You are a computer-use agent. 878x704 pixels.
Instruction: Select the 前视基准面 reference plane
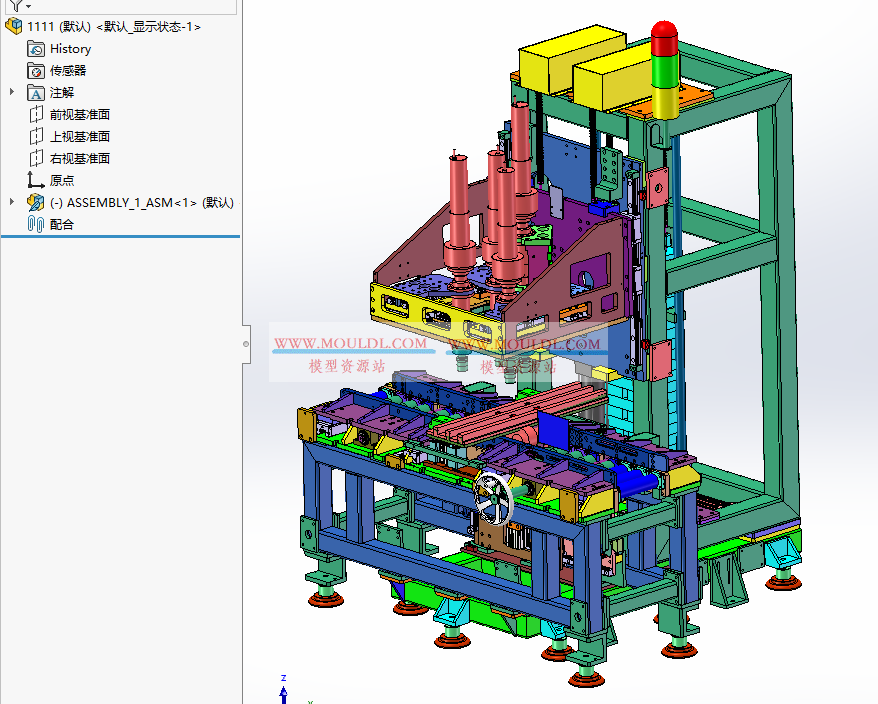click(79, 113)
